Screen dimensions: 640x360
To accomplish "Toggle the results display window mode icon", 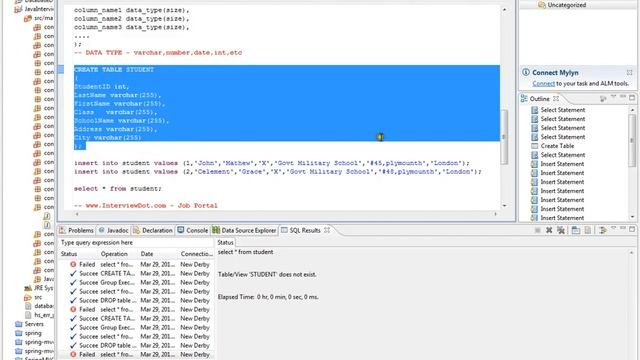I will click(576, 230).
